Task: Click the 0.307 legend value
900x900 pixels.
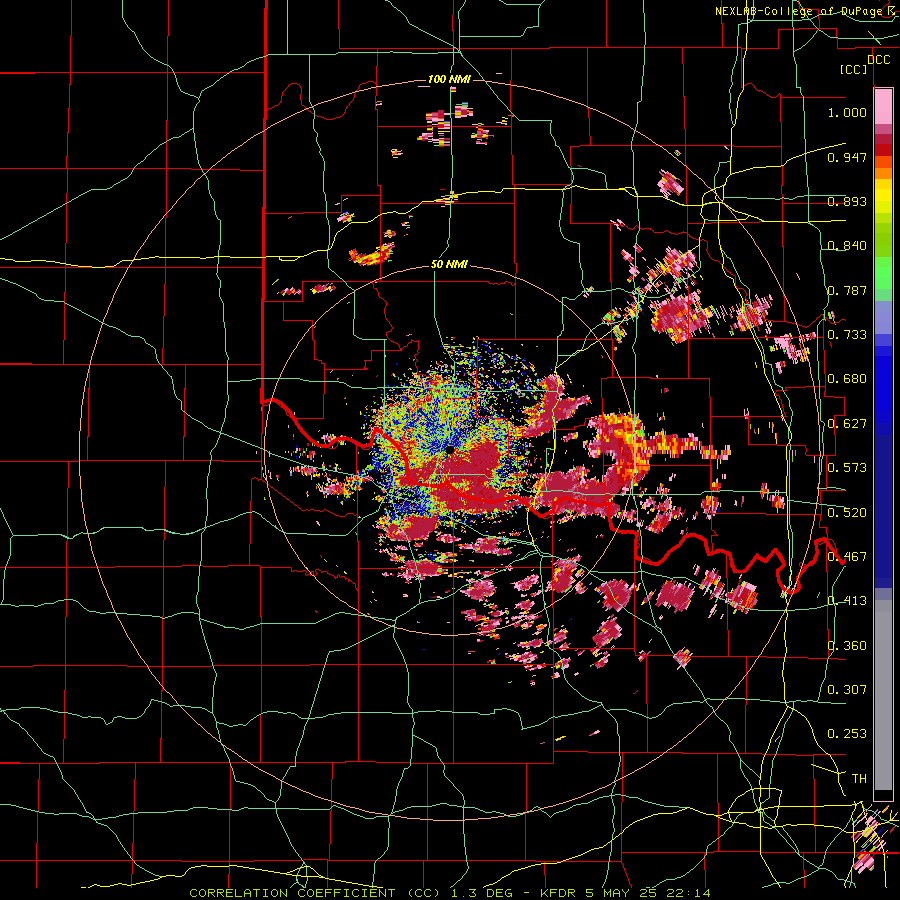Action: coord(847,689)
